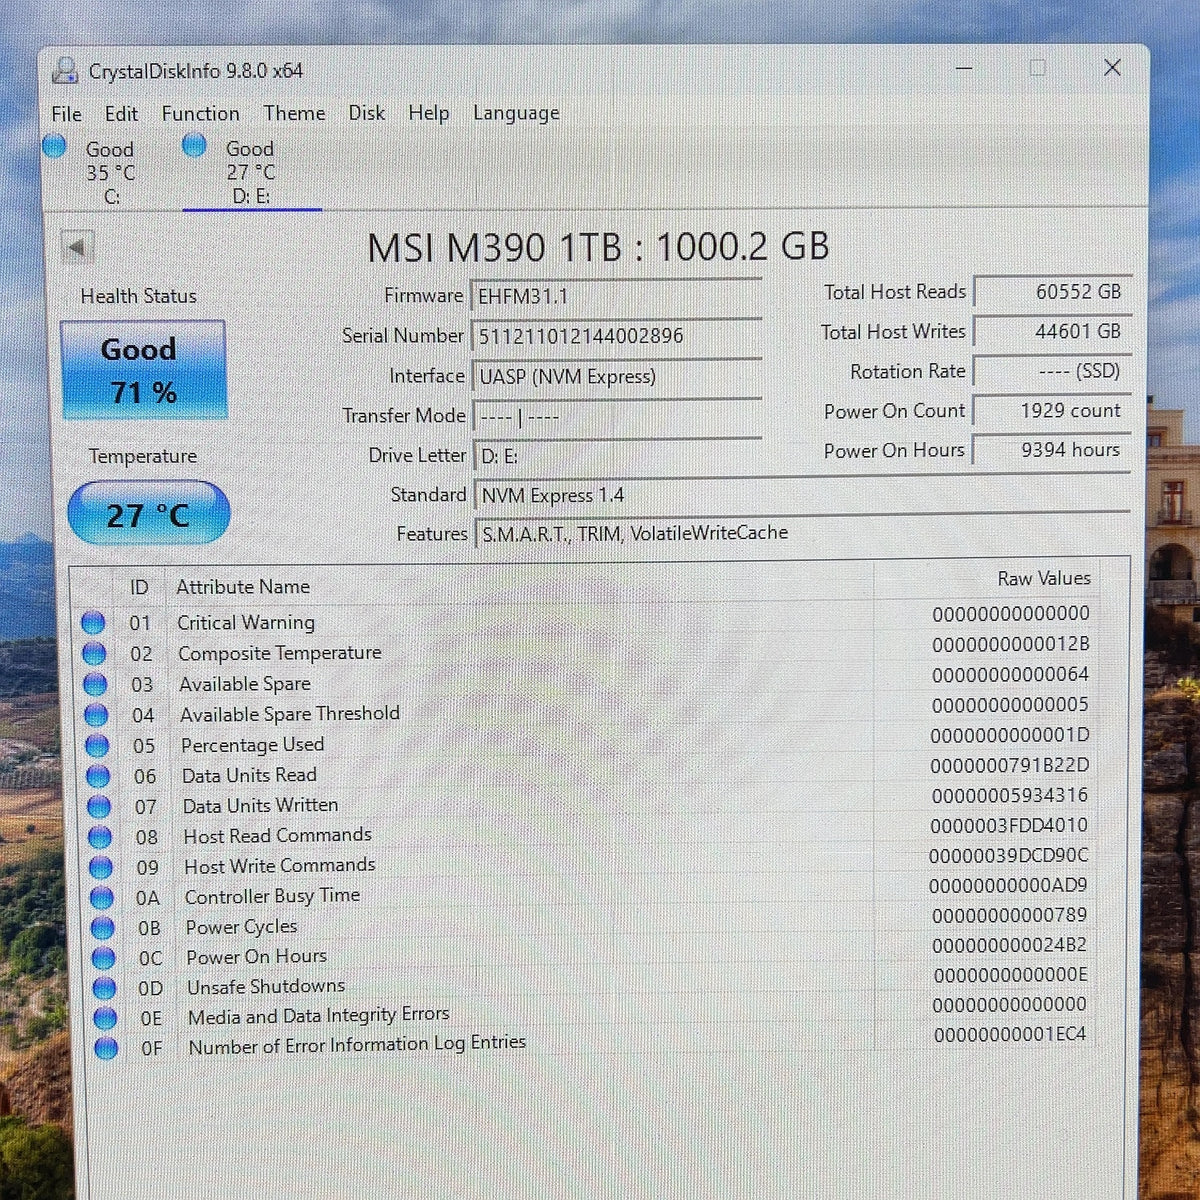Open the Language menu
Viewport: 1200px width, 1200px height.
pos(516,113)
